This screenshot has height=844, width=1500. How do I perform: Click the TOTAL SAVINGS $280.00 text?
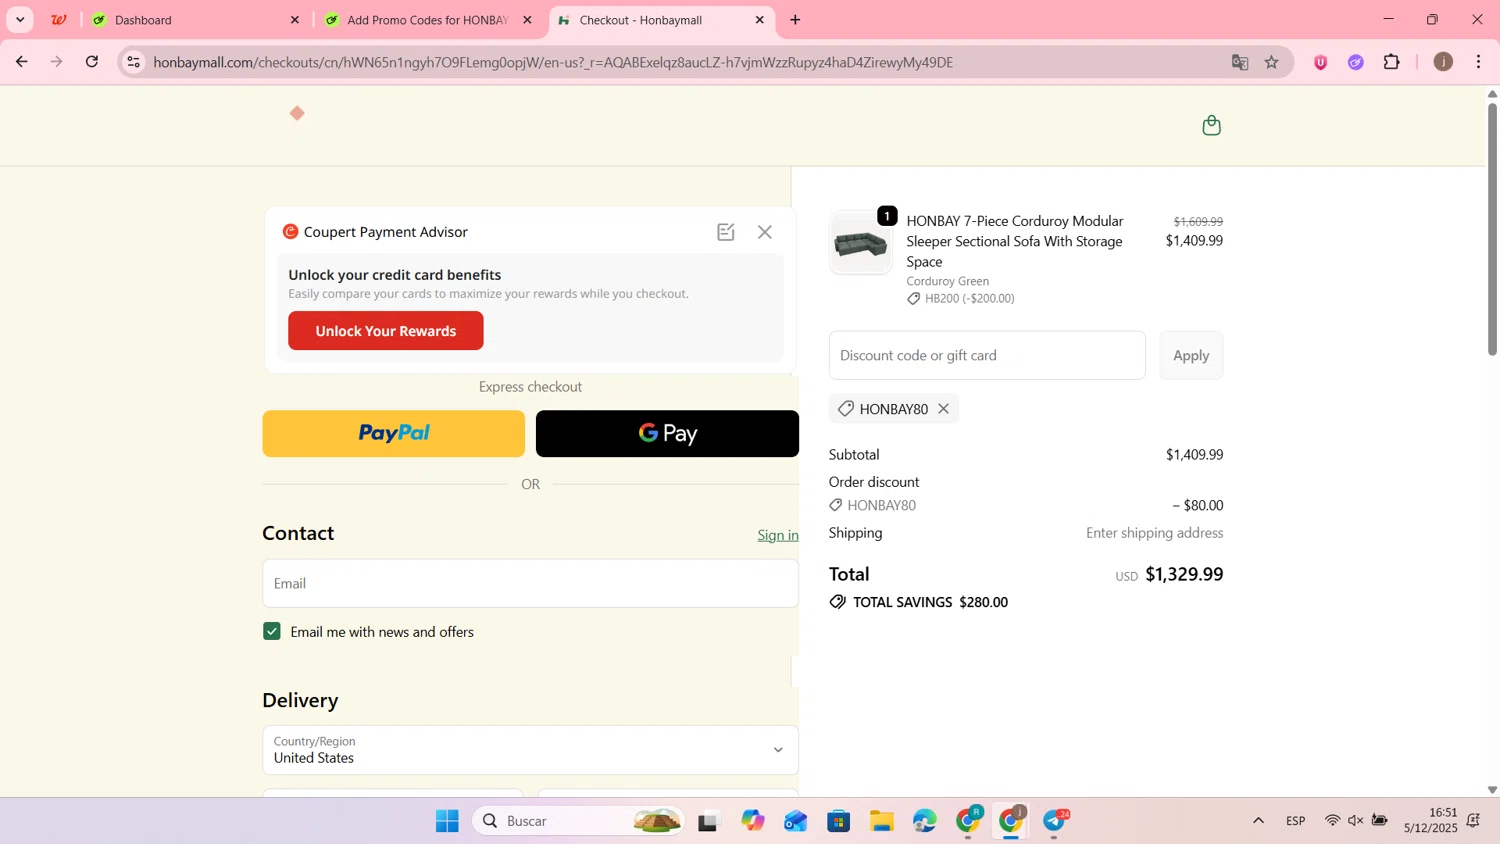[930, 603]
